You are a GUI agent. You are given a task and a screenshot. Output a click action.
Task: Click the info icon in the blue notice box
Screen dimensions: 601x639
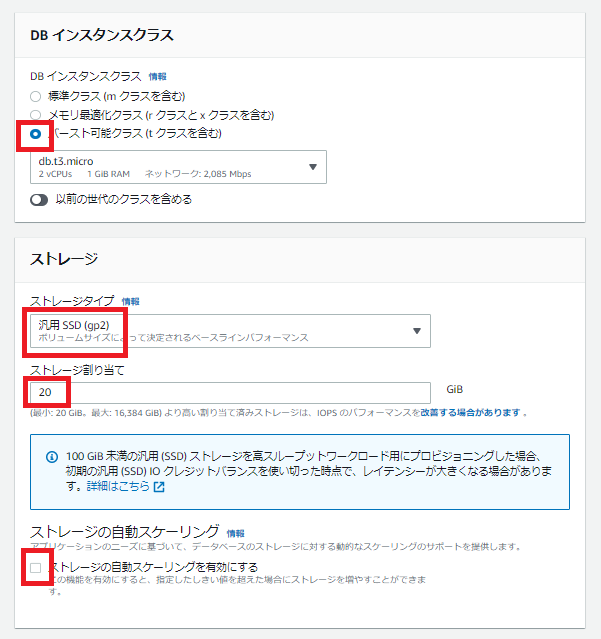(x=52, y=457)
